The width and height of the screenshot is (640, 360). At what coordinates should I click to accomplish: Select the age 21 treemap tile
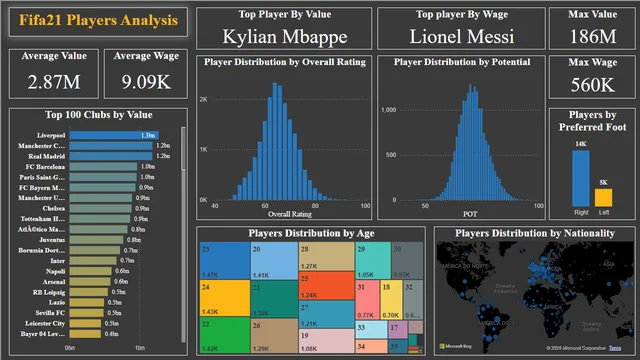[274, 299]
